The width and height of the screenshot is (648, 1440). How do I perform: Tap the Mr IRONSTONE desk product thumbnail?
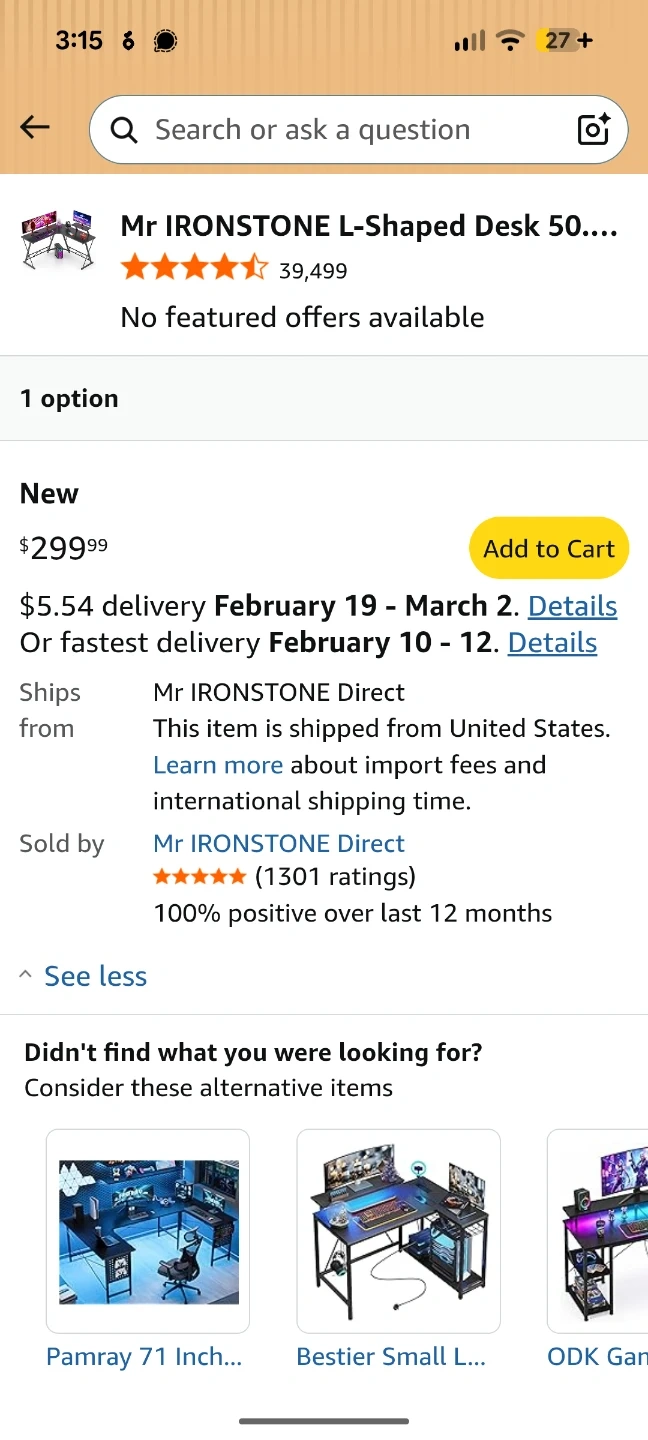coord(59,241)
